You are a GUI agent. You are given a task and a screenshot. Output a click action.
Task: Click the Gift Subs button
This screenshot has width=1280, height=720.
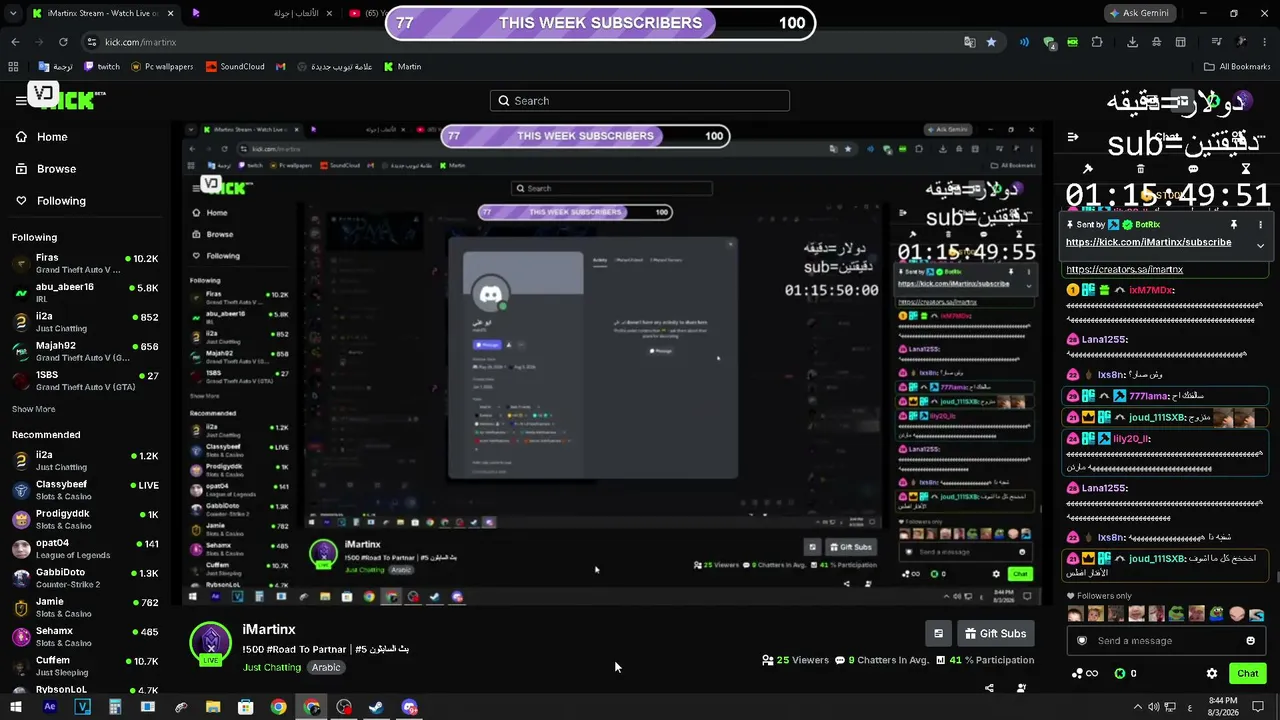pos(996,633)
